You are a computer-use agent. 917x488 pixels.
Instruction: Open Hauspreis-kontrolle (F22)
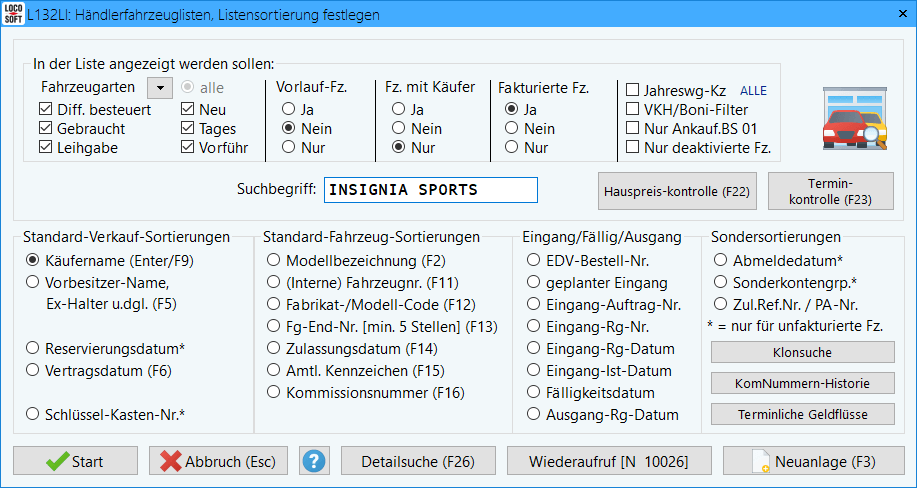tap(677, 190)
